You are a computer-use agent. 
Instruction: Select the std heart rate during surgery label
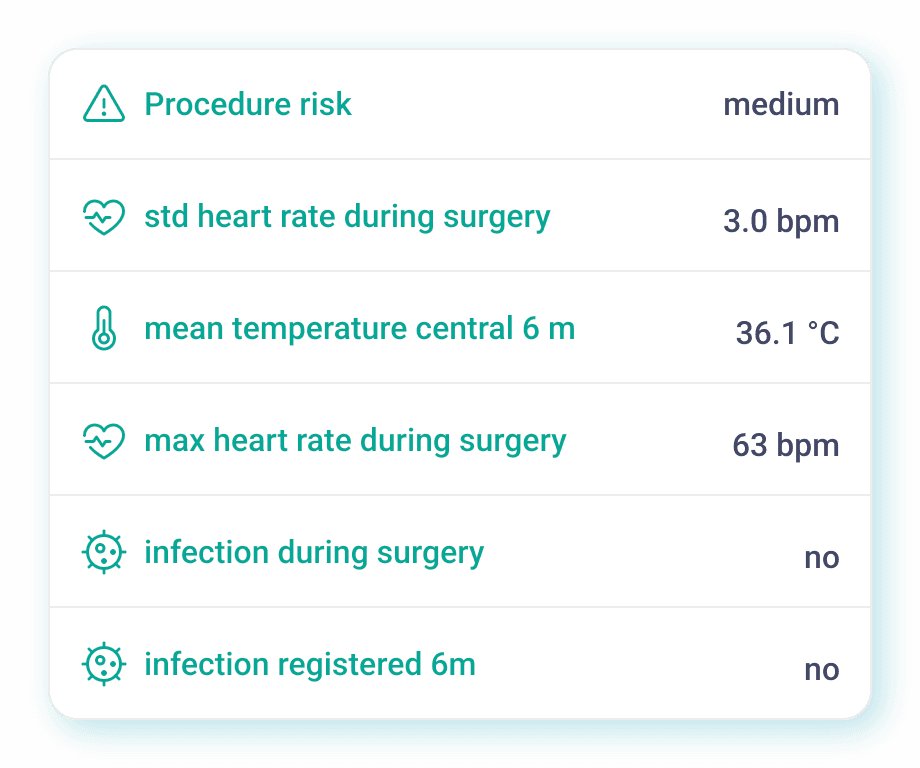tap(348, 216)
